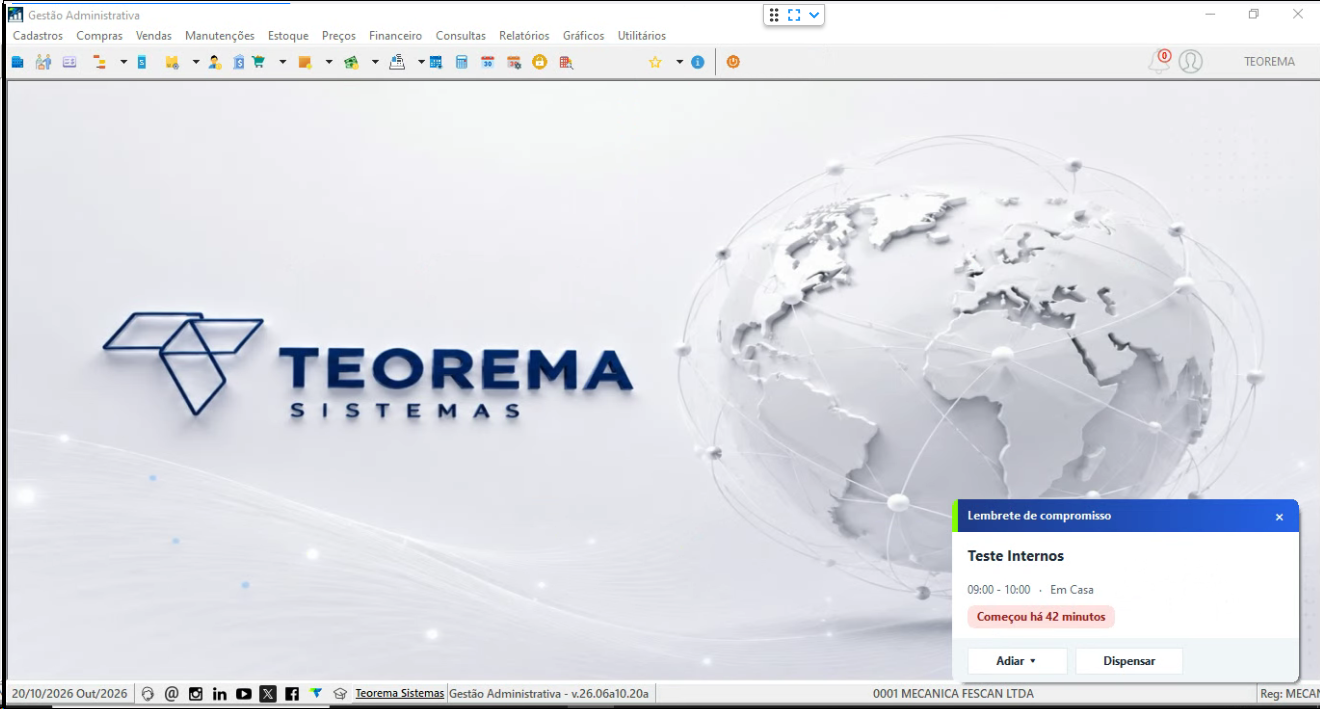Viewport: 1320px width, 709px height.
Task: Click the user profile avatar icon
Action: (x=1190, y=61)
